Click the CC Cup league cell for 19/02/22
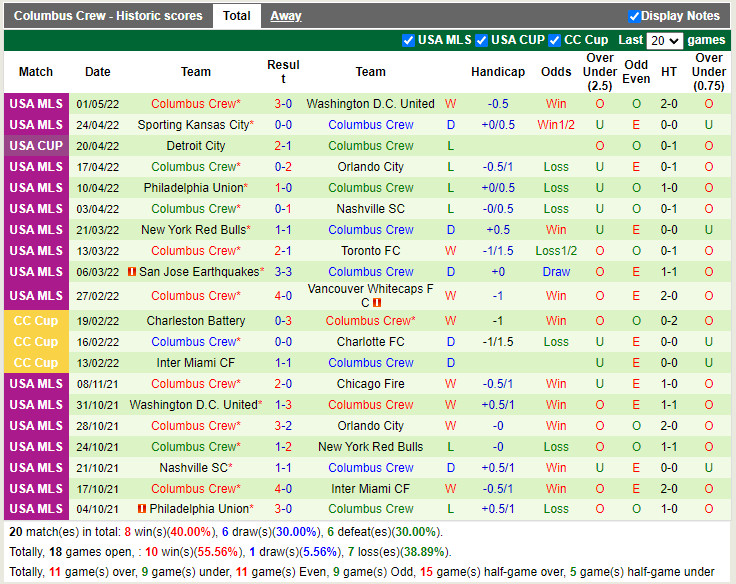Image resolution: width=736 pixels, height=584 pixels. coord(36,321)
